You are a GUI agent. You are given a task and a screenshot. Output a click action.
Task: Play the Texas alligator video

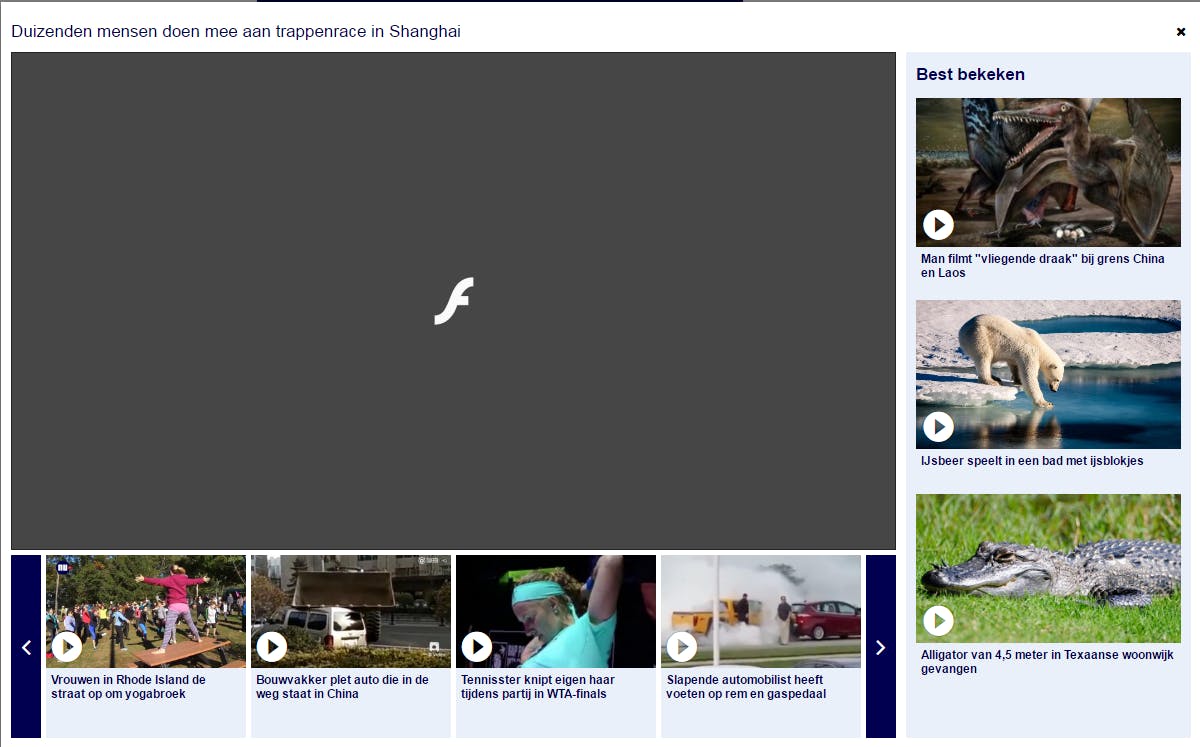tap(938, 621)
